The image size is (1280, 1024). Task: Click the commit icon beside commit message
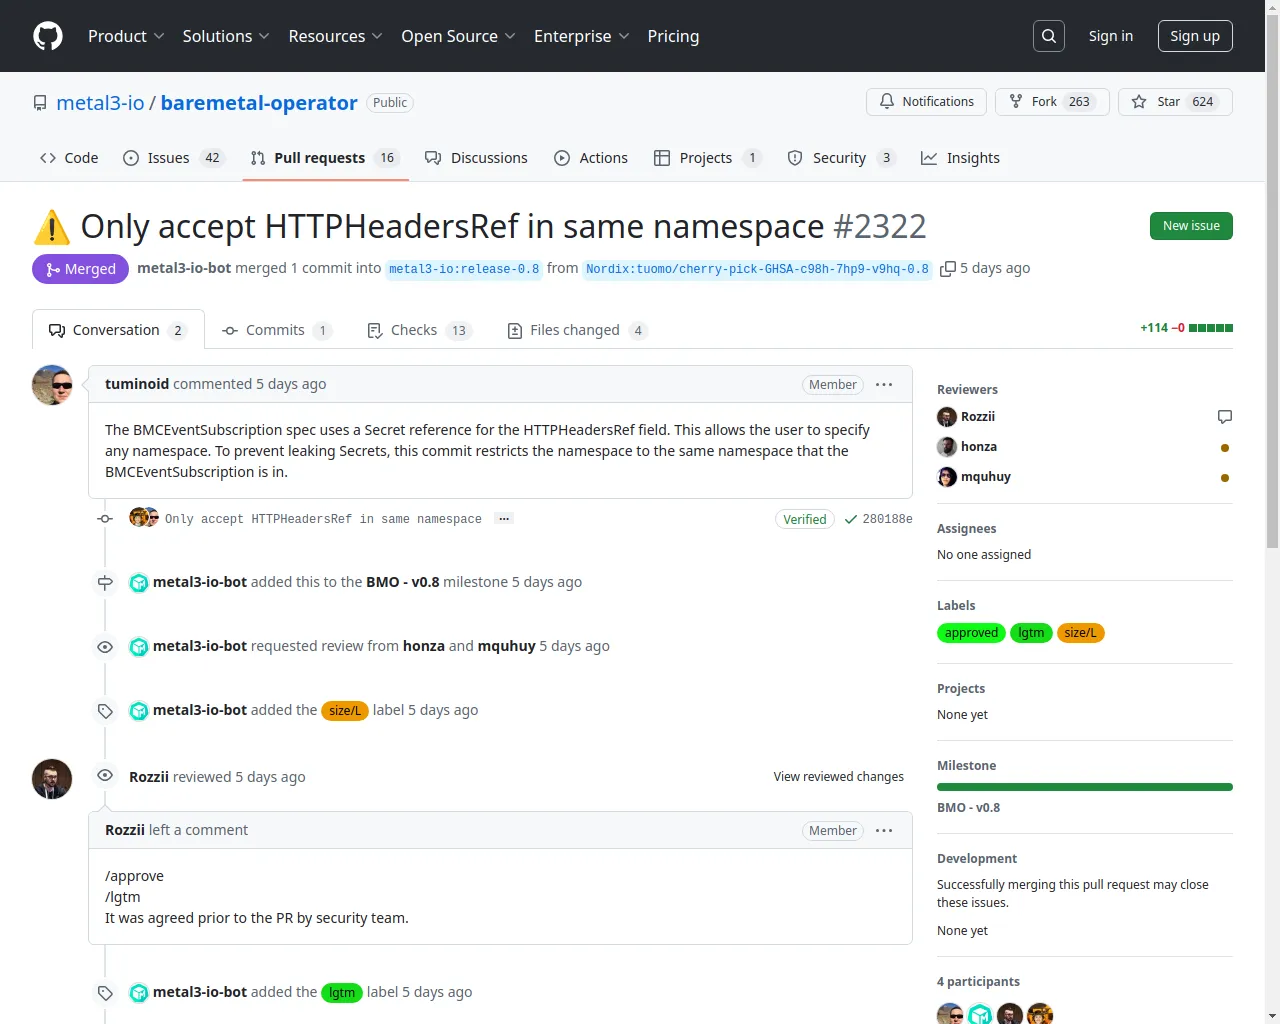(105, 519)
